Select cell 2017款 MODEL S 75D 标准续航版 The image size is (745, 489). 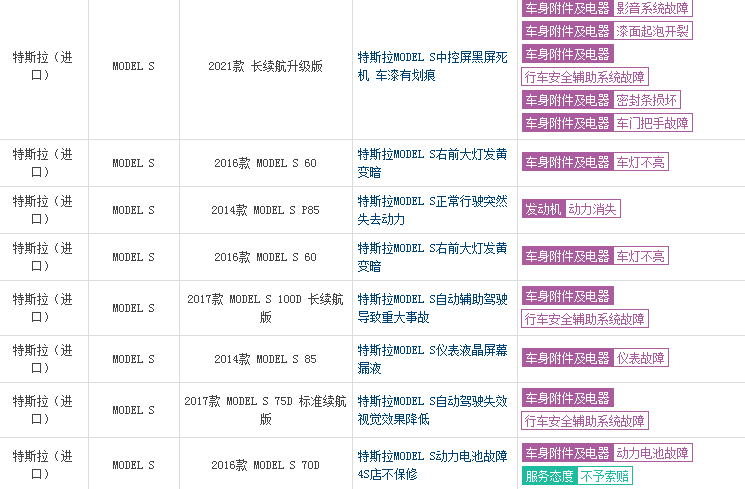click(x=266, y=410)
